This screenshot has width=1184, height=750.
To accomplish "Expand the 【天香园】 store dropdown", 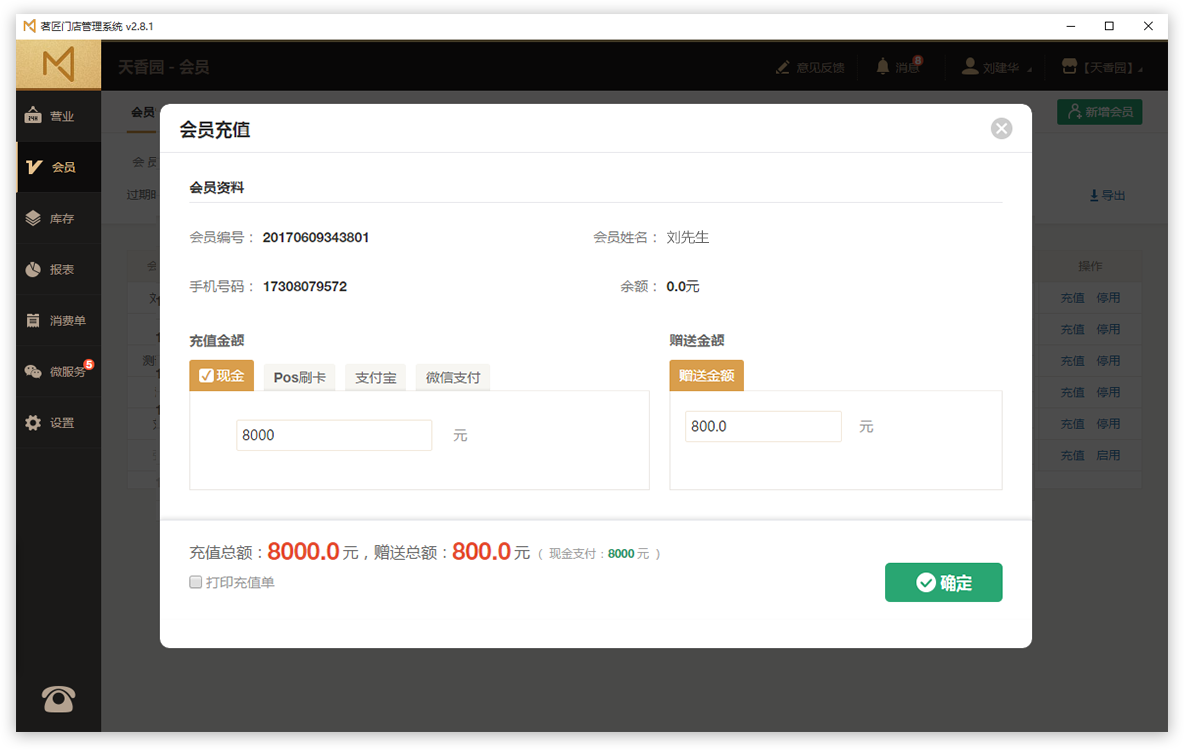I will pos(1102,67).
